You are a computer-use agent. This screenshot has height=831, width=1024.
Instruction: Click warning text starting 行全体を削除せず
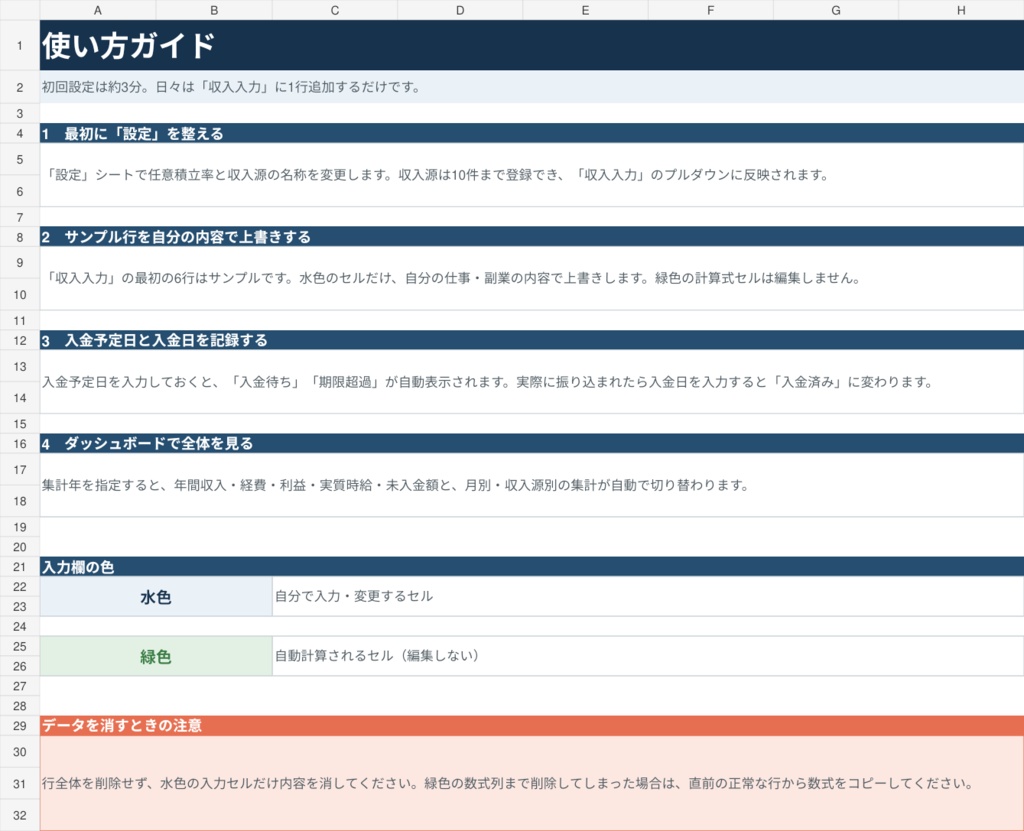[507, 783]
